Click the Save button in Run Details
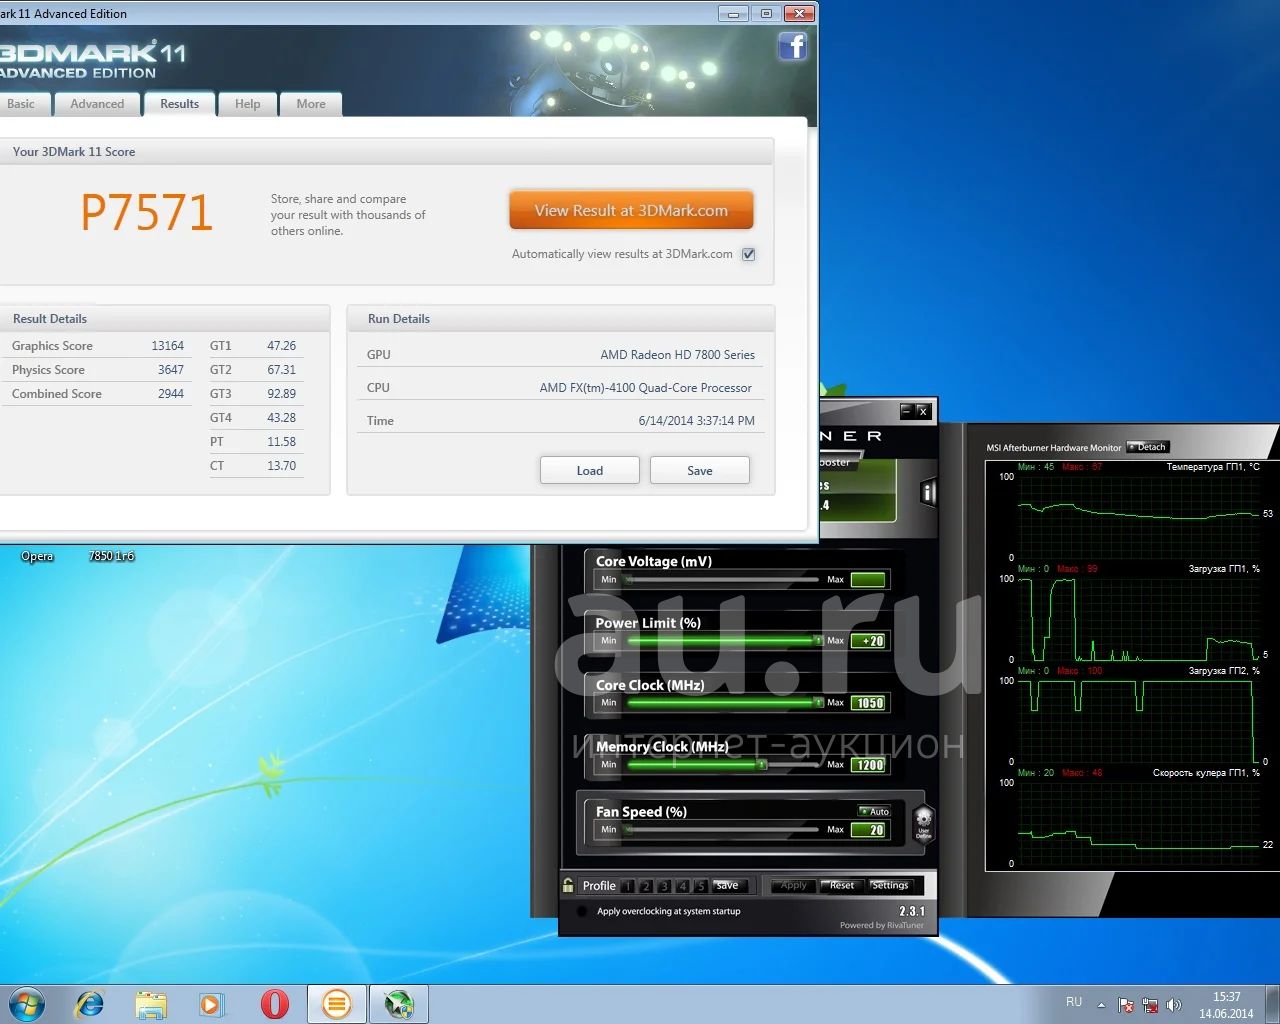 [x=700, y=470]
